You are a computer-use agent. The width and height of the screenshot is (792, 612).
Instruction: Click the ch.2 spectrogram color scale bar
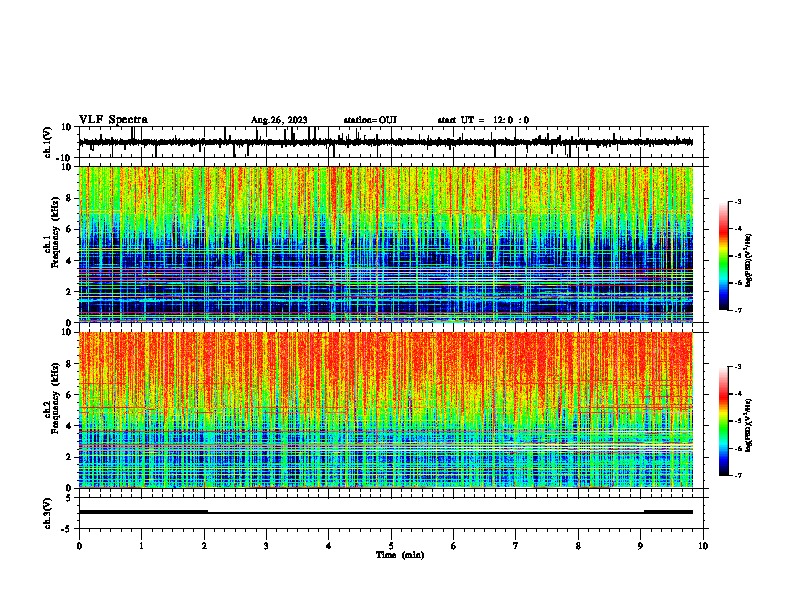tap(724, 421)
